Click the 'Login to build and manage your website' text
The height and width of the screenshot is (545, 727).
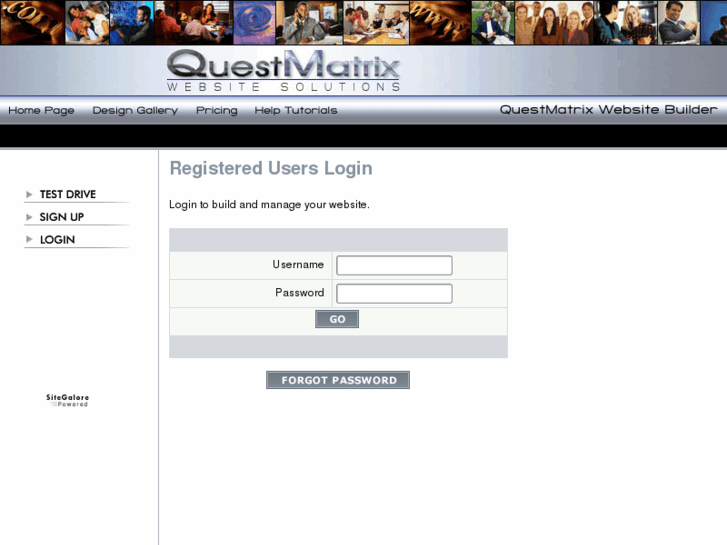tap(269, 205)
